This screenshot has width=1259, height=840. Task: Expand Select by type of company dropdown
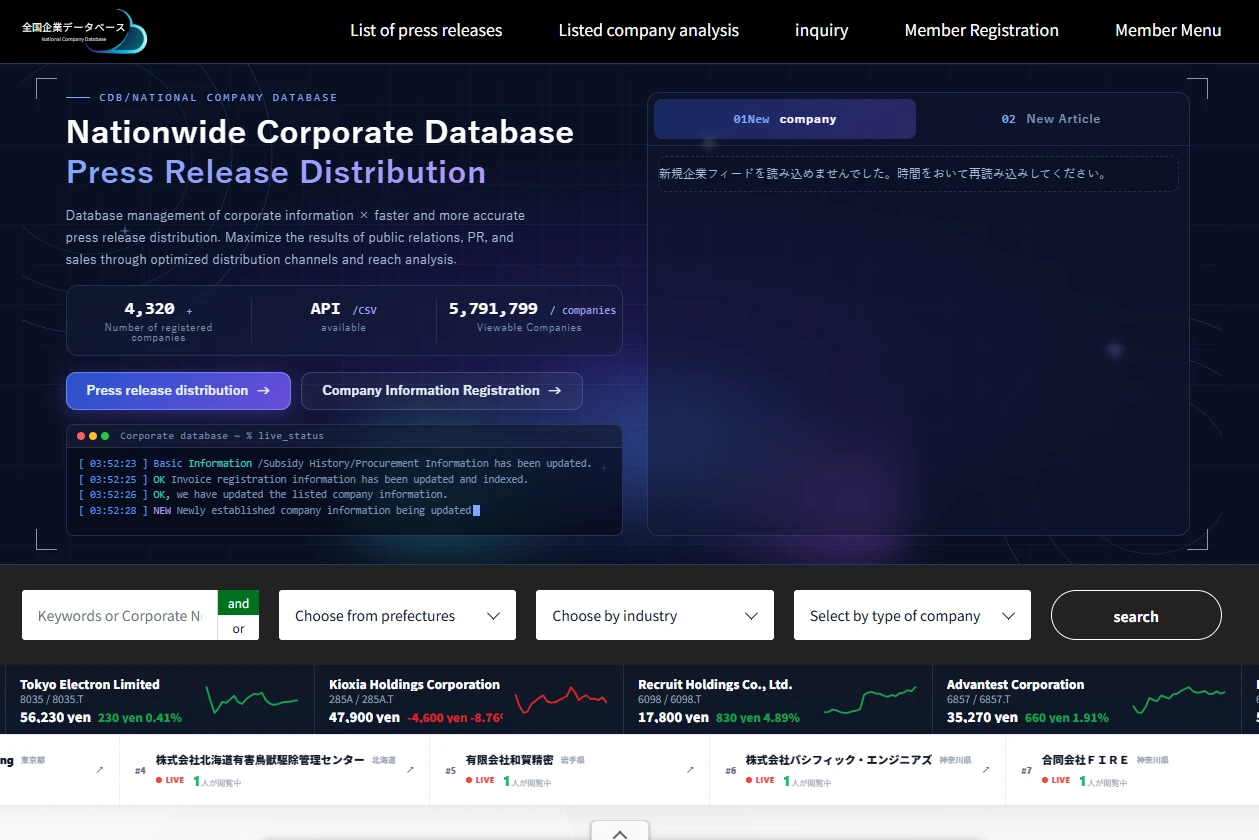tap(912, 615)
